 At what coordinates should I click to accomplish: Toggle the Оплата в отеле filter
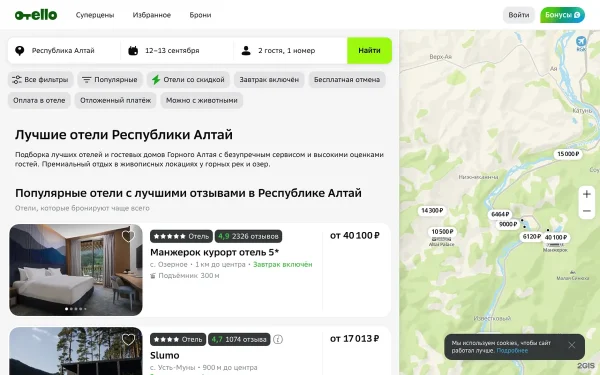[x=39, y=100]
